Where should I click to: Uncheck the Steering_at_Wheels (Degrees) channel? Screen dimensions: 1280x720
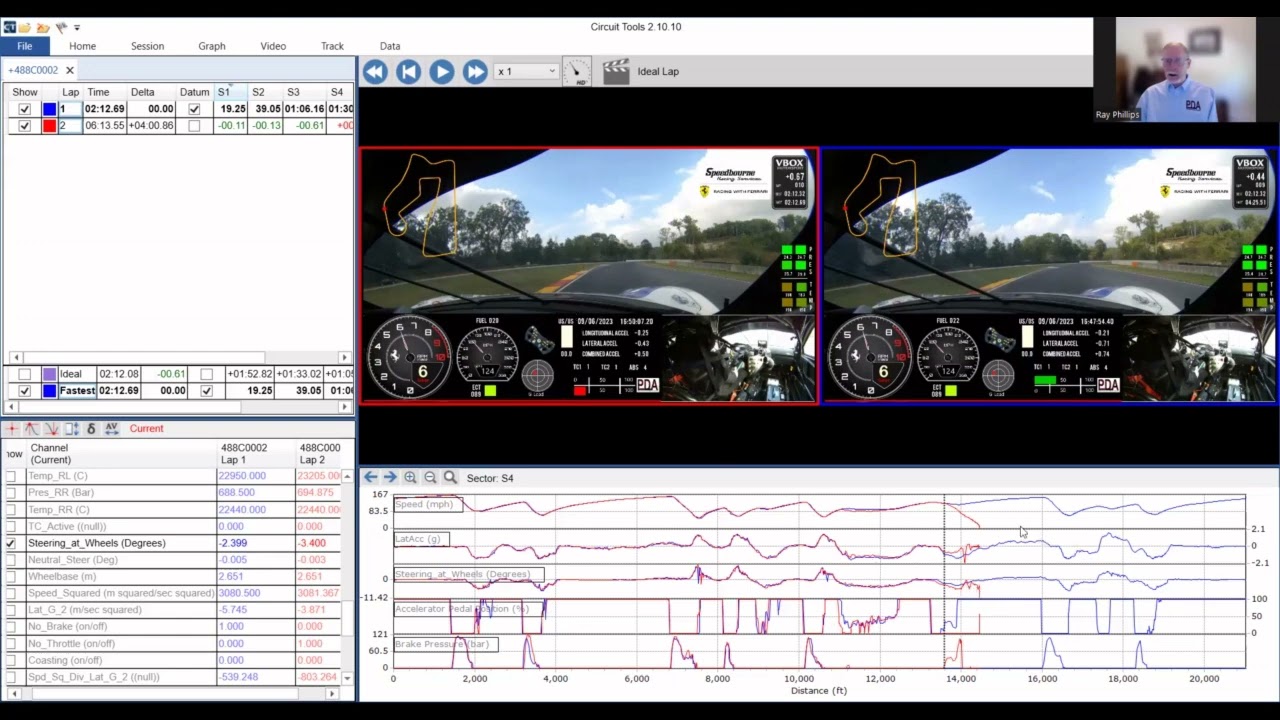(x=11, y=543)
